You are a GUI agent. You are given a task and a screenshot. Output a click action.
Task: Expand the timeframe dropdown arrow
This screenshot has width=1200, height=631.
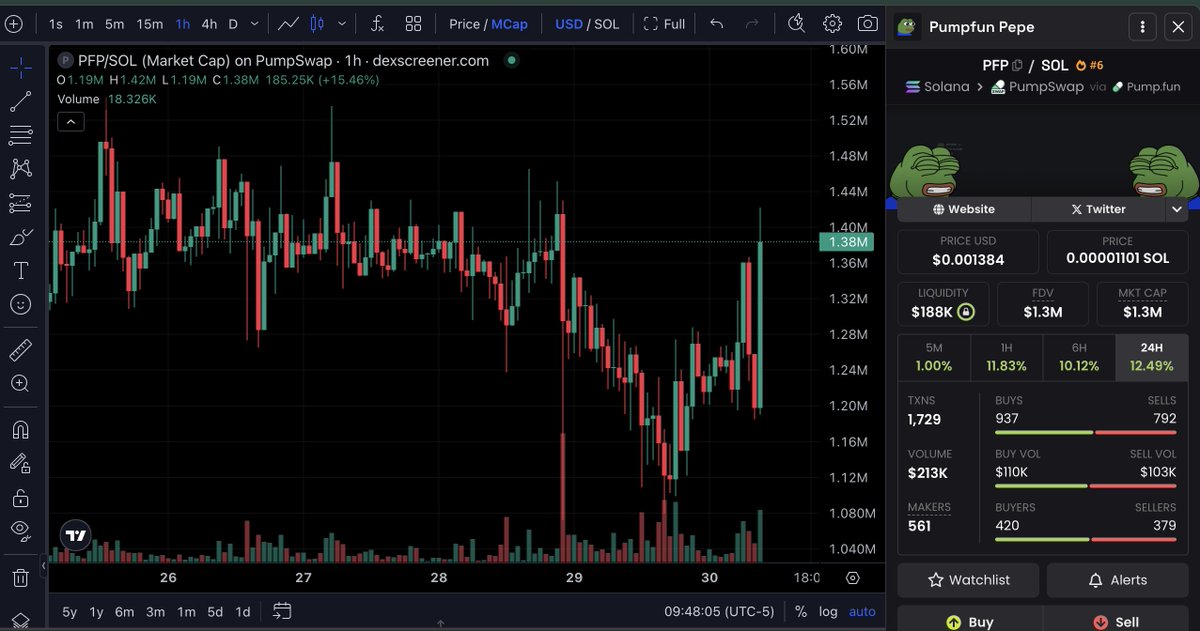[x=255, y=24]
